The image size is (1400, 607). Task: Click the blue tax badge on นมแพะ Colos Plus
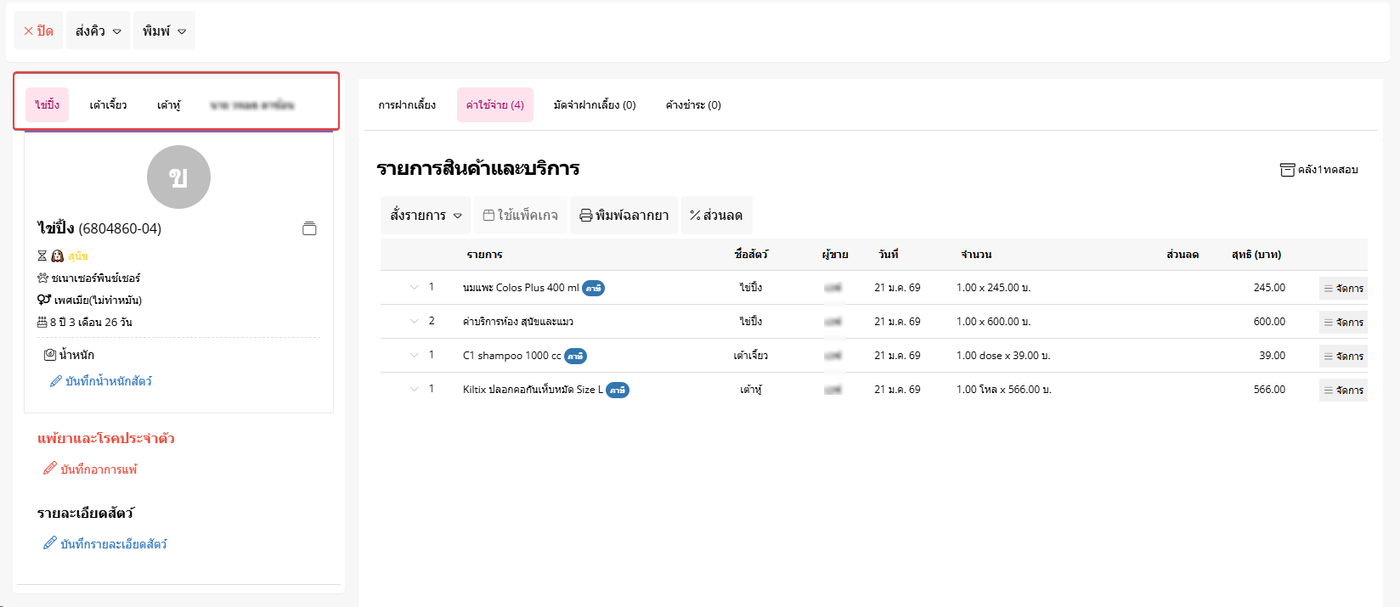[x=594, y=288]
